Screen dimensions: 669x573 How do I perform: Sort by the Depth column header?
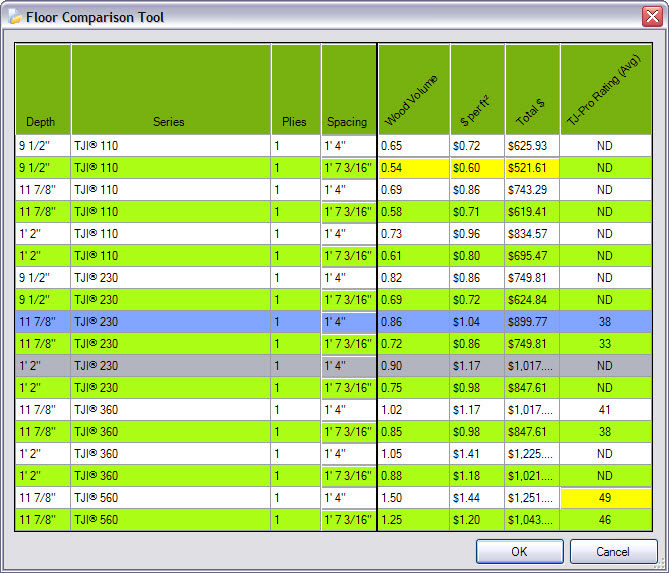pyautogui.click(x=43, y=89)
